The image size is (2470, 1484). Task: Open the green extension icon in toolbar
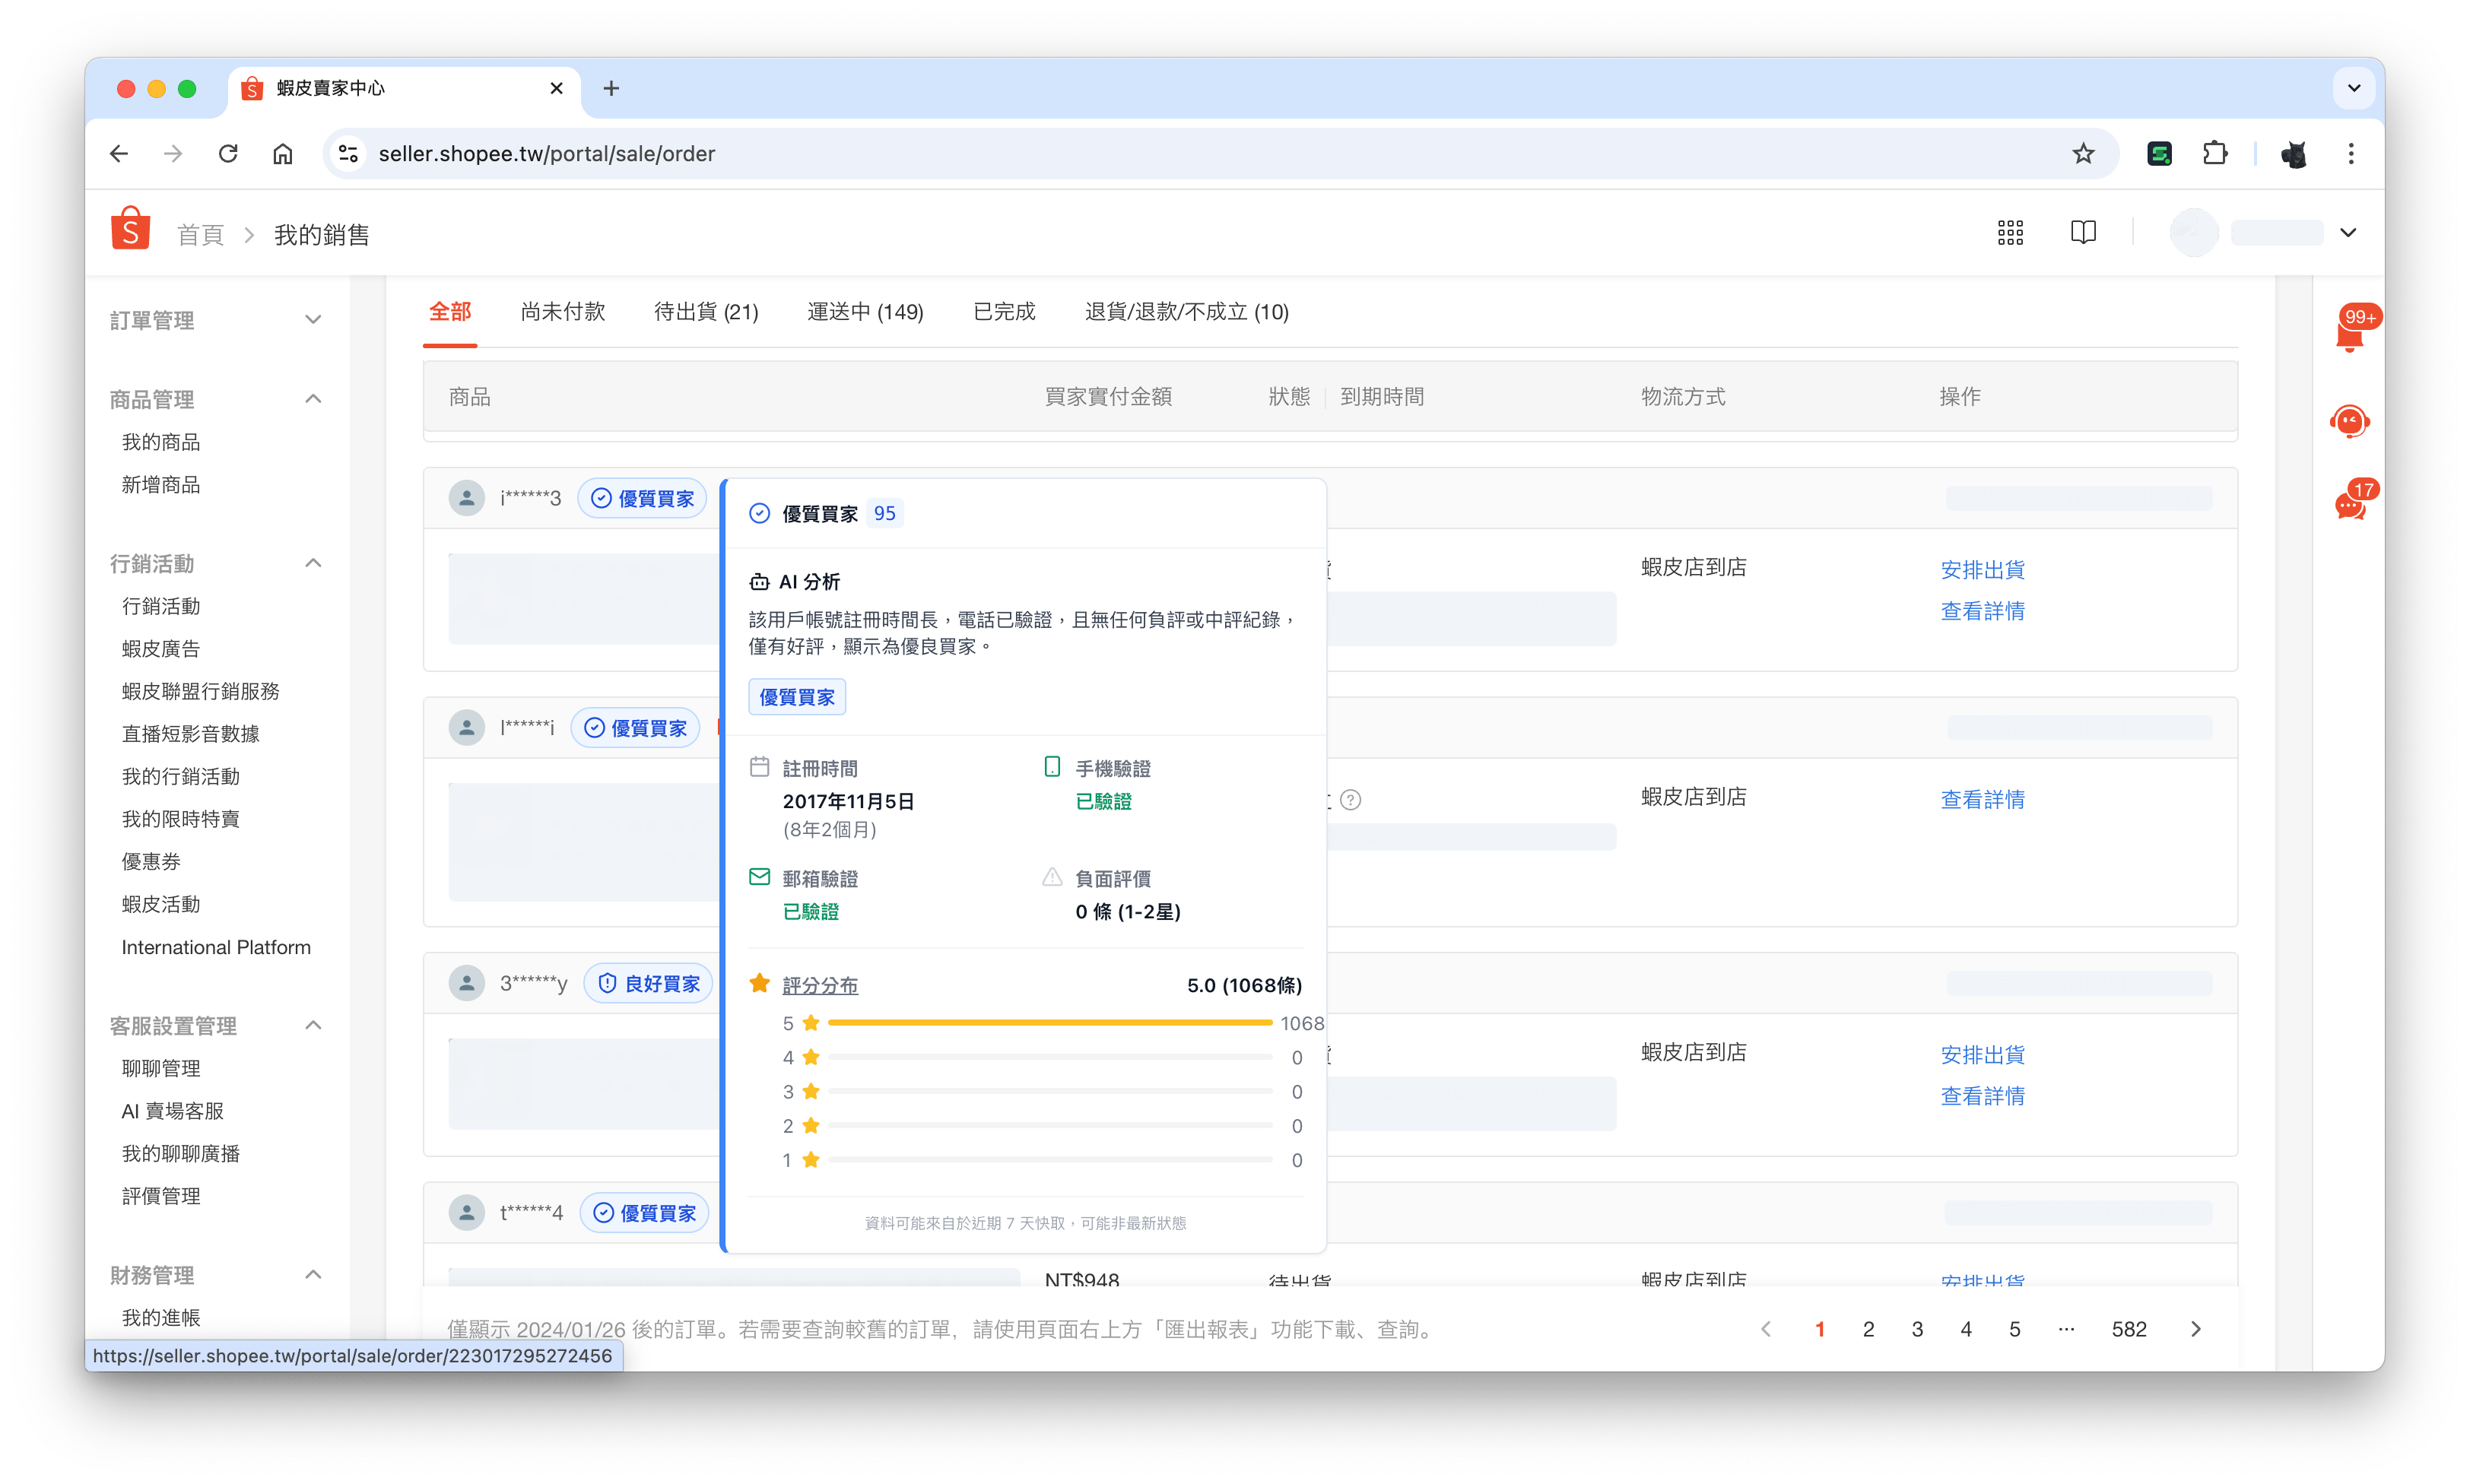point(2159,153)
